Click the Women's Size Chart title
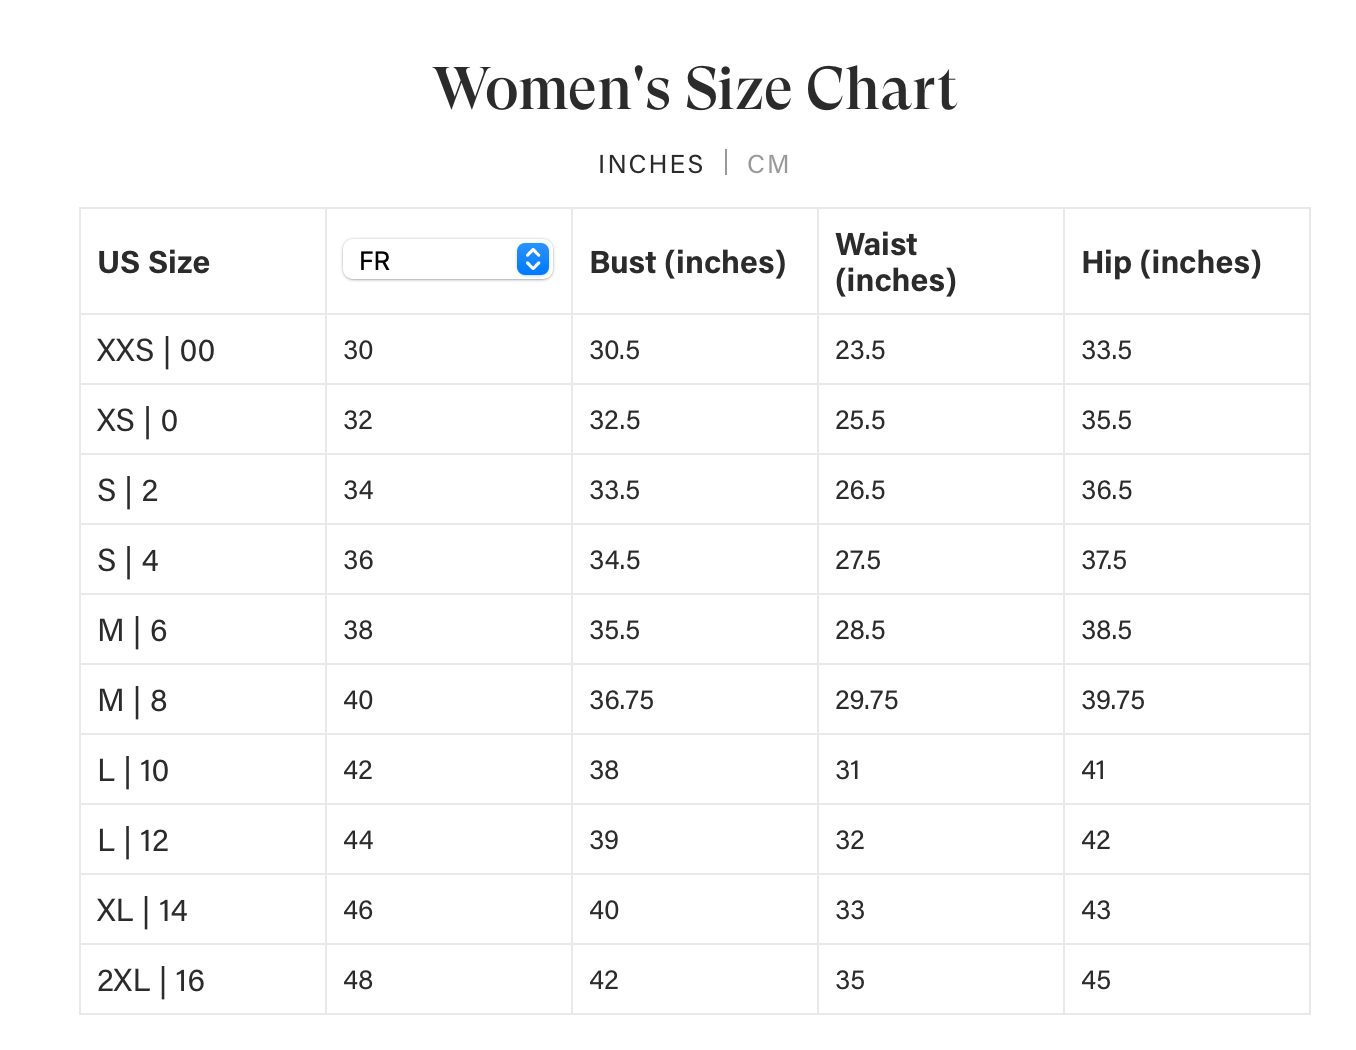This screenshot has height=1050, width=1356. 695,88
